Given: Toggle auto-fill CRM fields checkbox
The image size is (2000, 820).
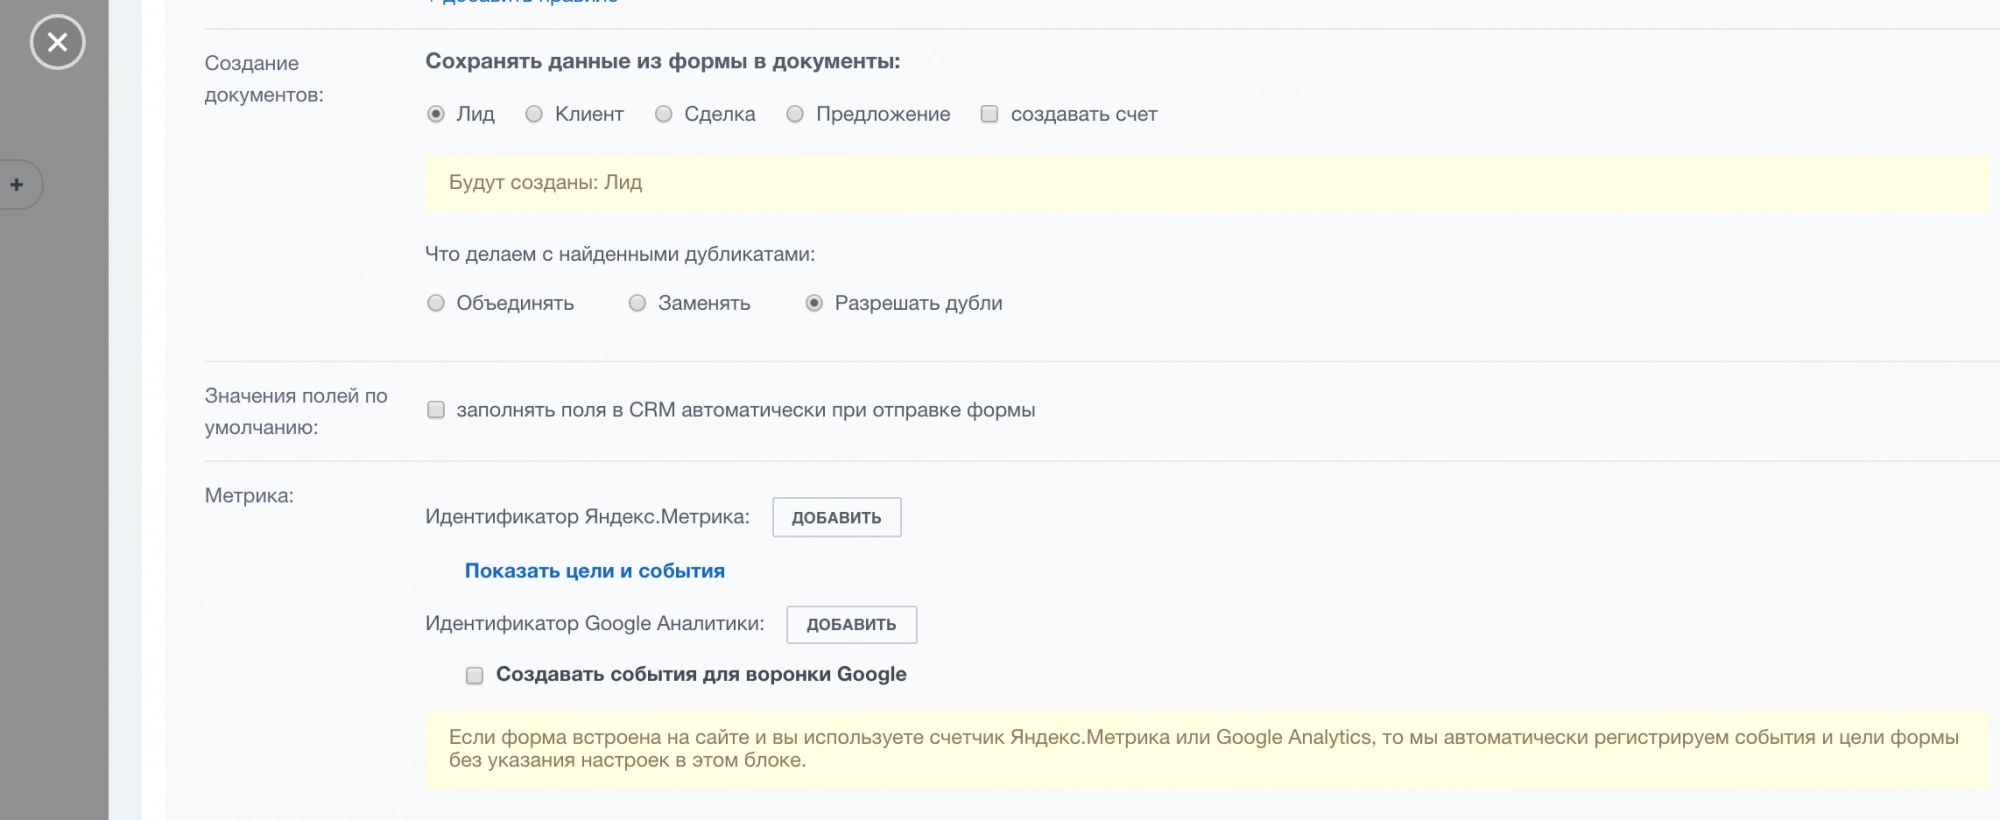Looking at the screenshot, I should (436, 410).
